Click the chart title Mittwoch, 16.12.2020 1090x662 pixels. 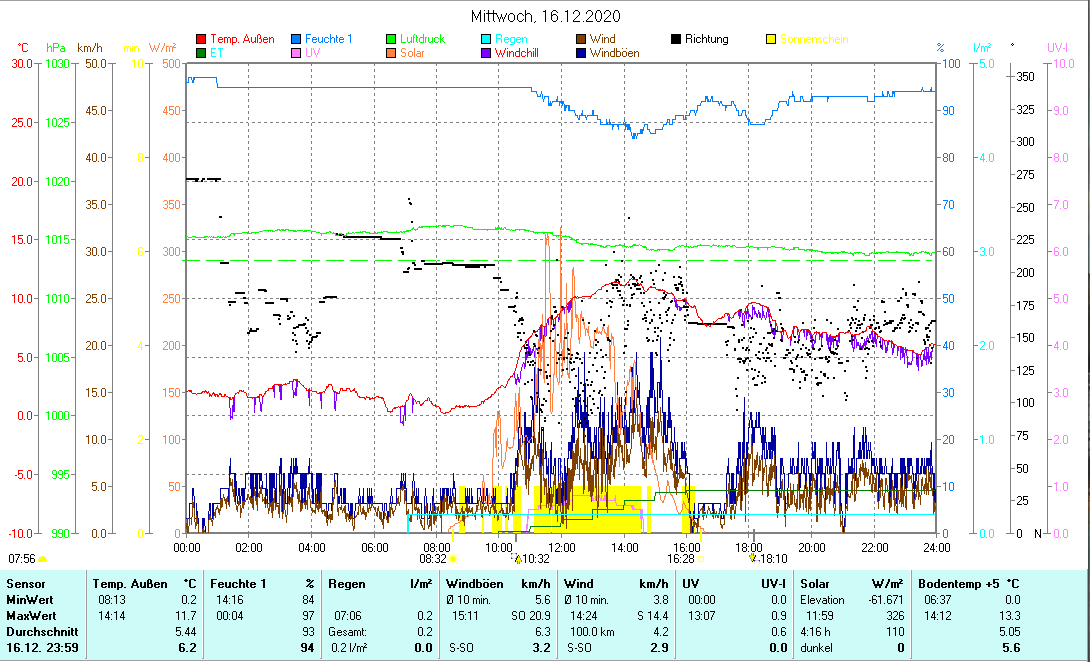coord(545,16)
